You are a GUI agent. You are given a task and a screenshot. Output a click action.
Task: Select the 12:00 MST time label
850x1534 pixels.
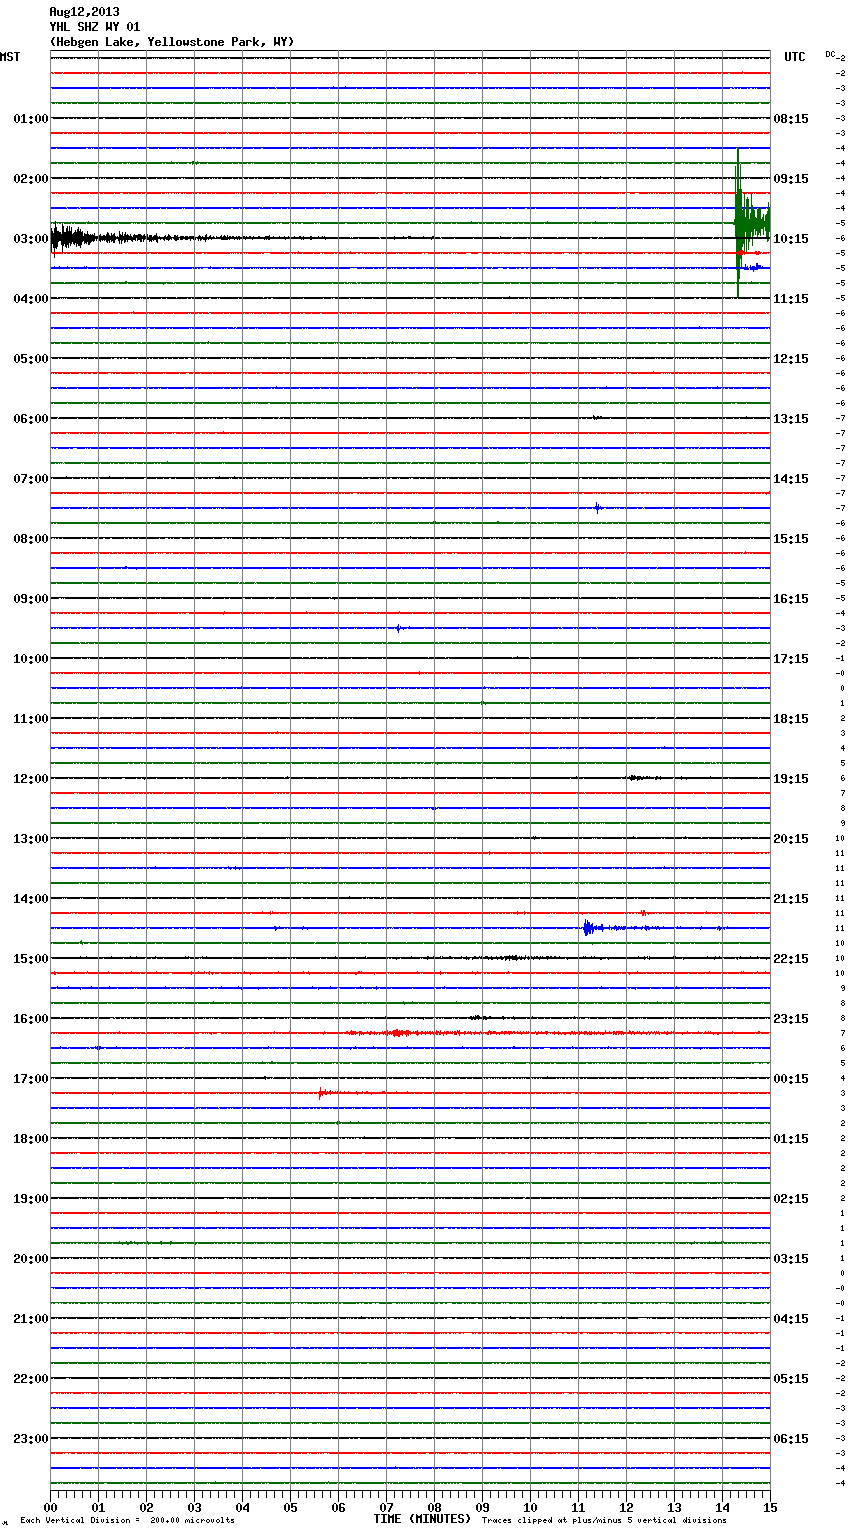[x=31, y=779]
